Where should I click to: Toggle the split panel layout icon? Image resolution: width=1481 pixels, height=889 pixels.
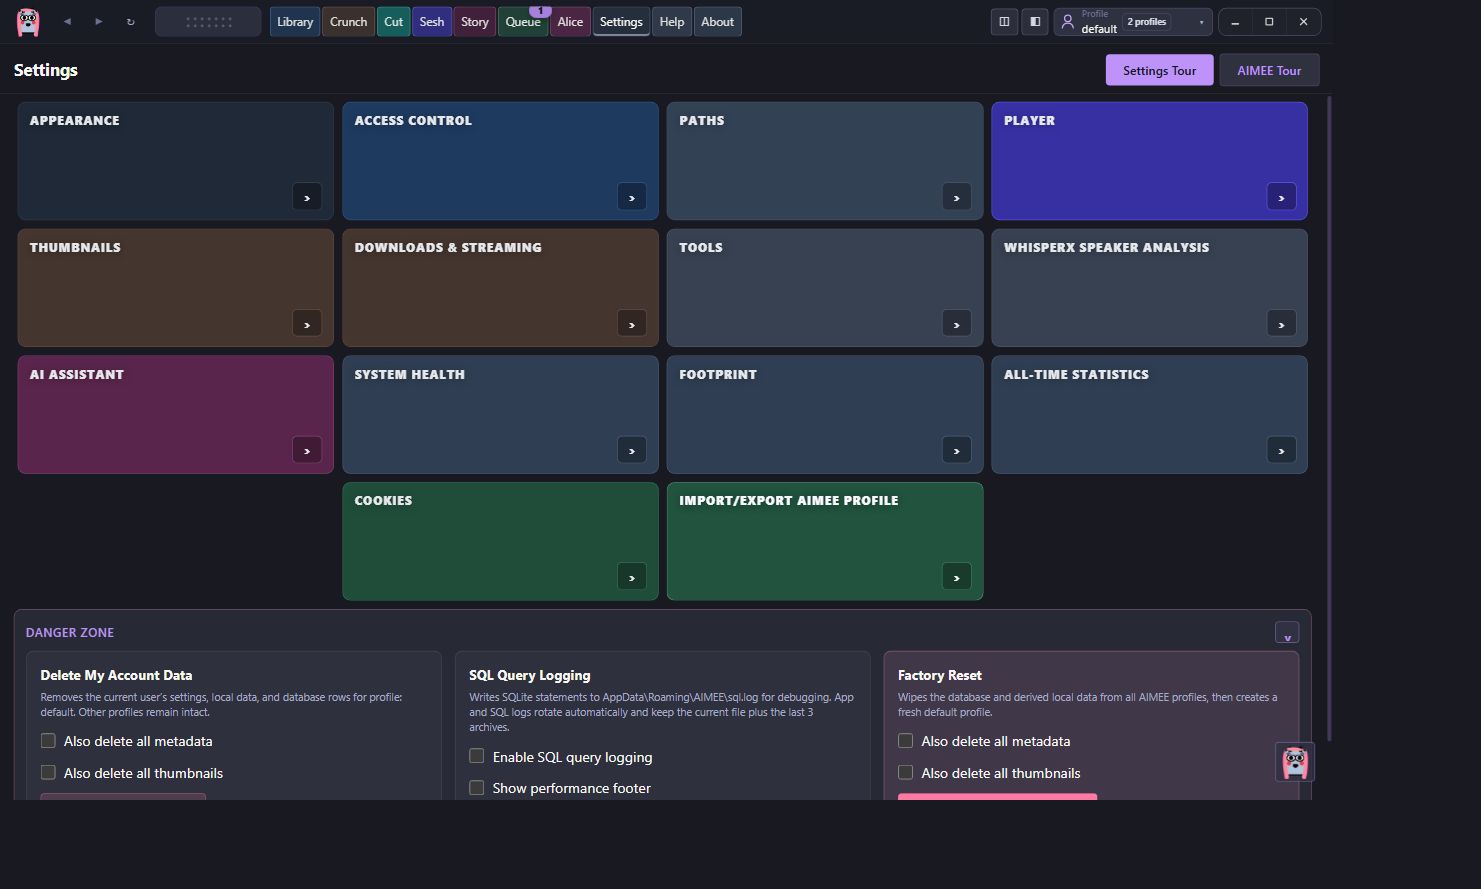click(x=1004, y=22)
